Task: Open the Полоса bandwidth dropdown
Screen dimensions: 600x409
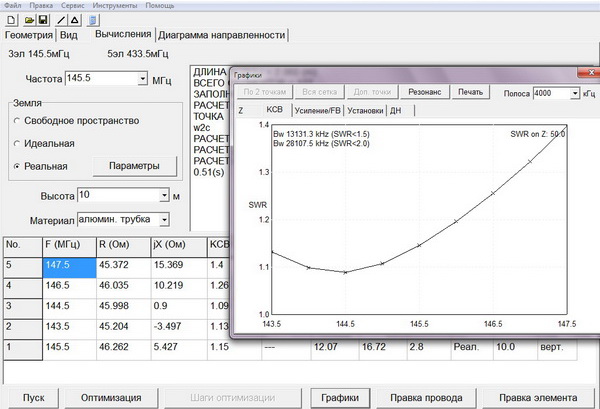Action: click(x=575, y=93)
